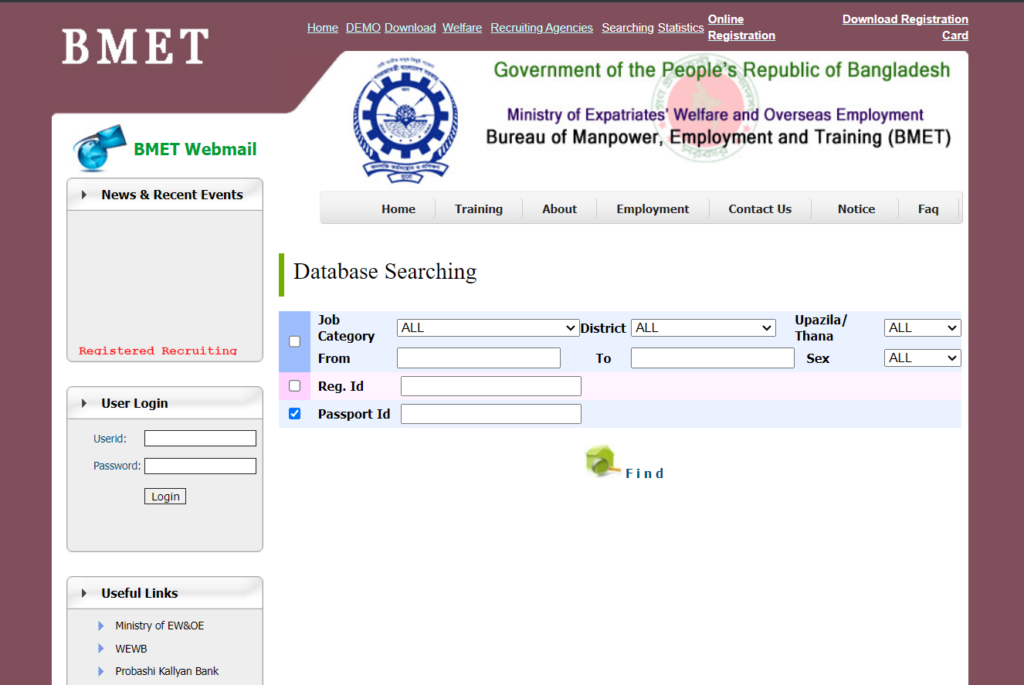Screen dimensions: 1024x685
Task: Open the Home tab in main navigation bar
Action: click(398, 209)
